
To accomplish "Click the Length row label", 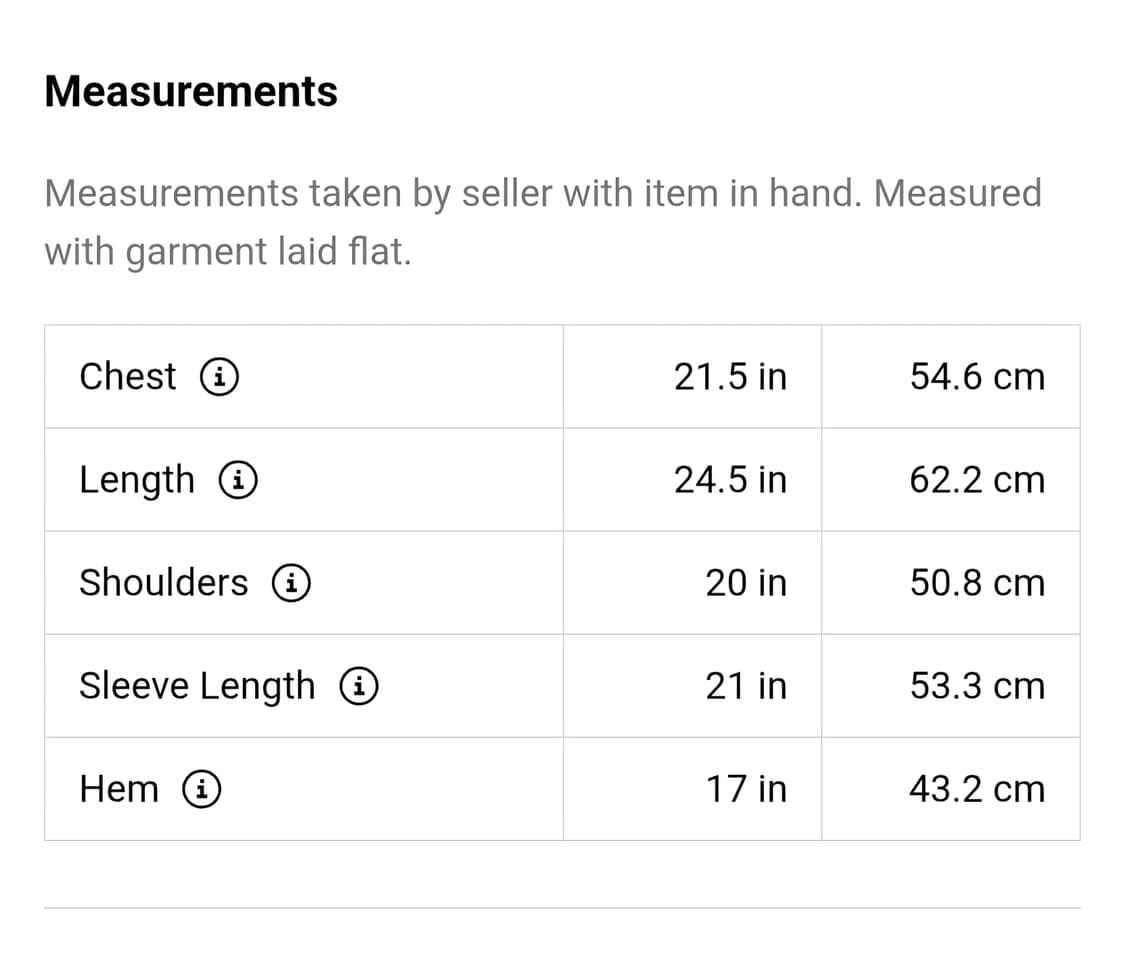I will [x=137, y=480].
